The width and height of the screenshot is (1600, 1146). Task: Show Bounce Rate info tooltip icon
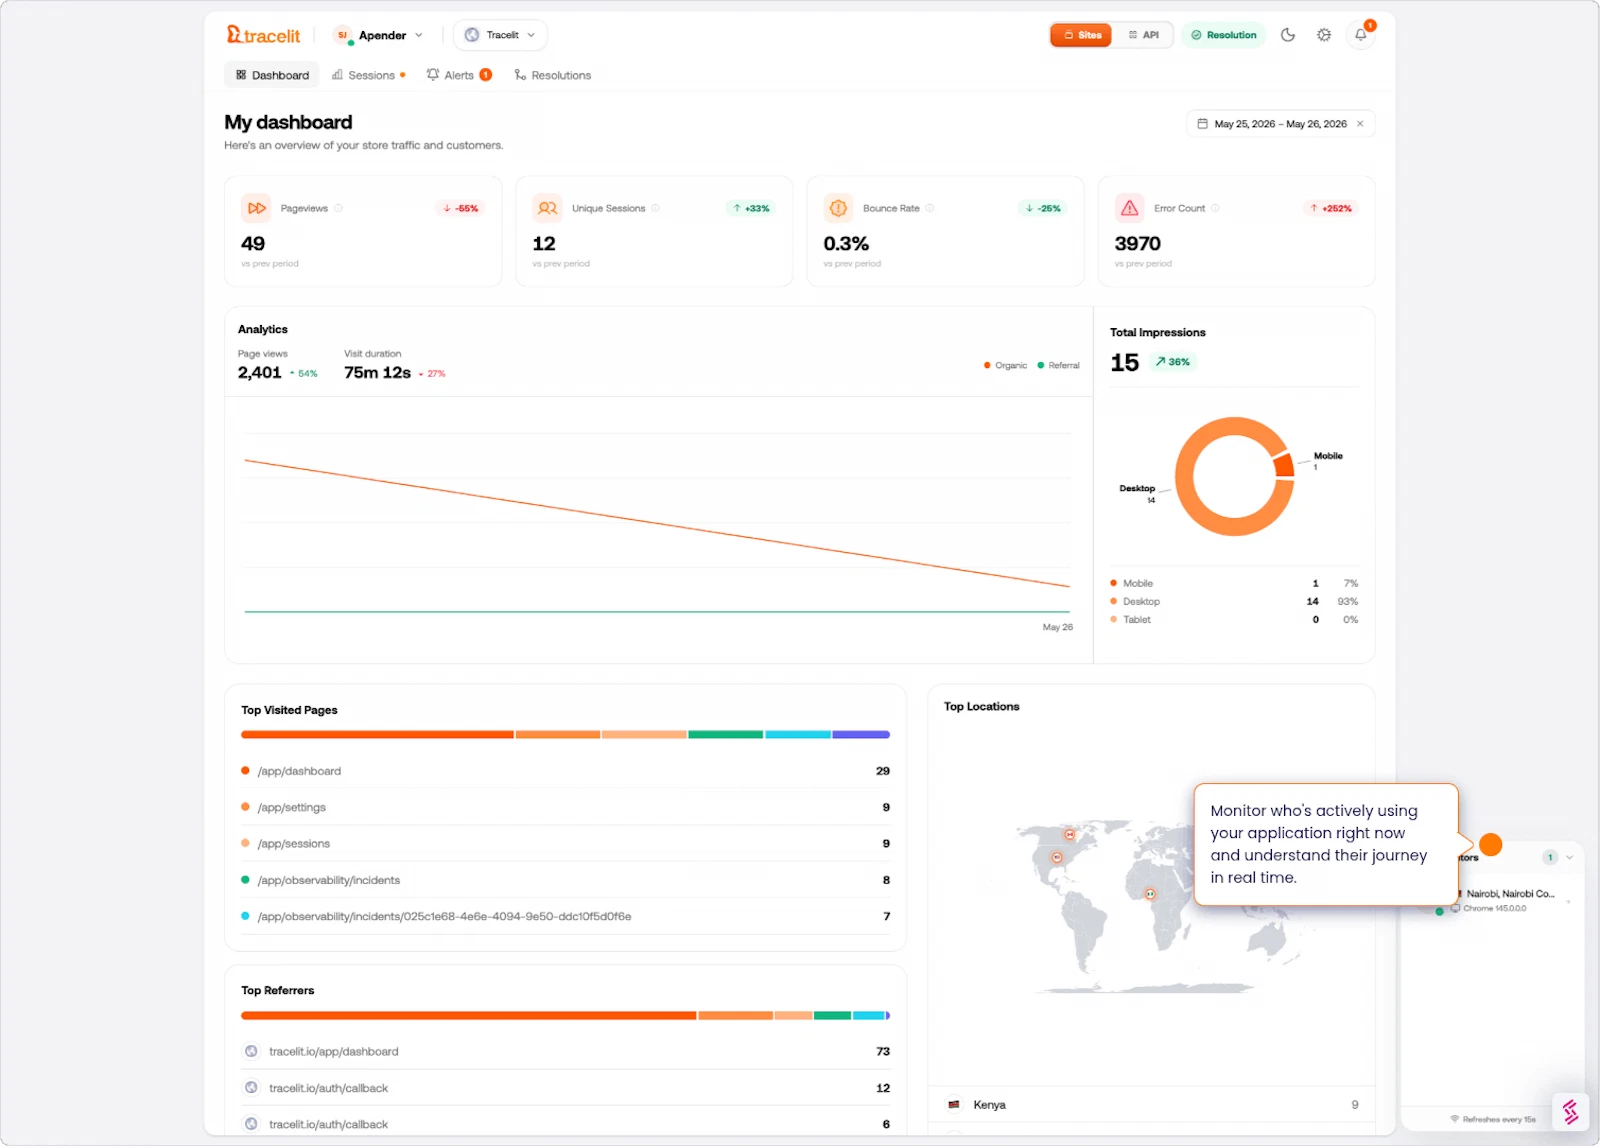(930, 208)
